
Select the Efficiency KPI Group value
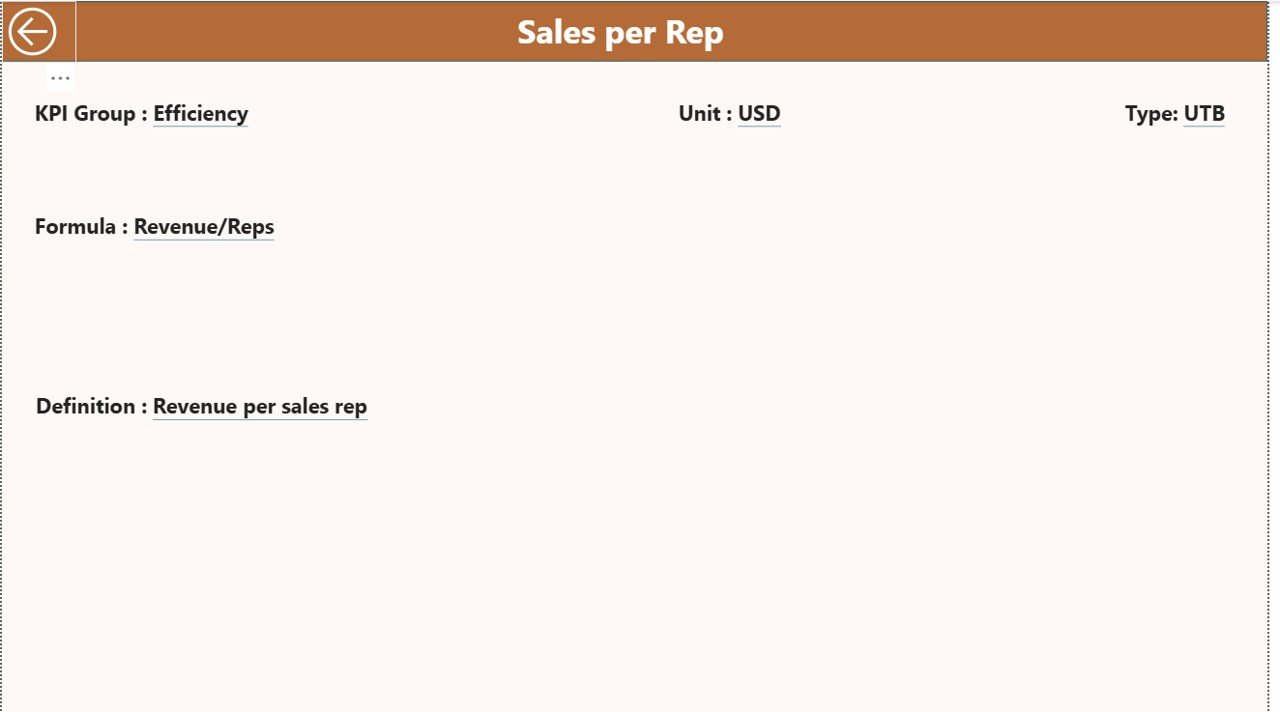200,113
